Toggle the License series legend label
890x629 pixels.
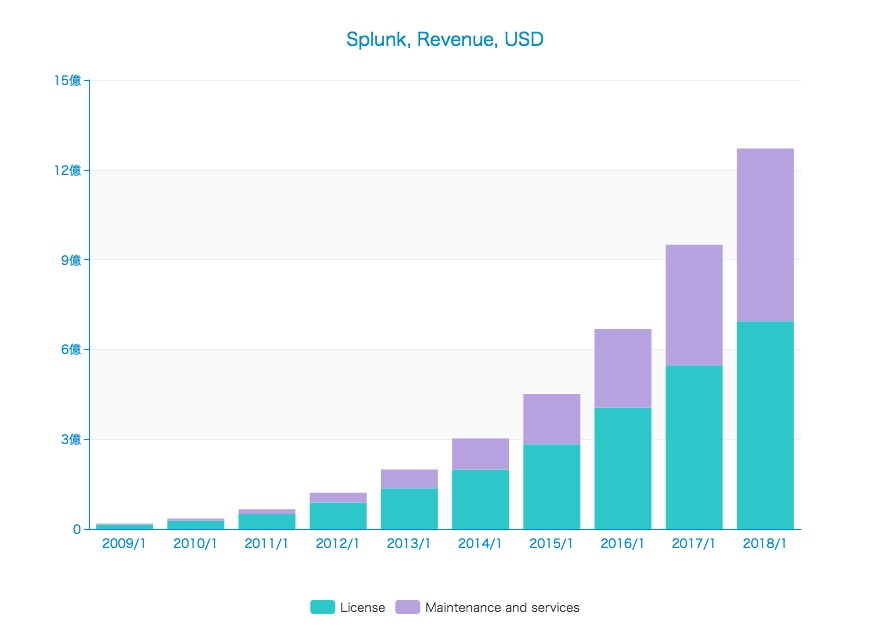[362, 607]
